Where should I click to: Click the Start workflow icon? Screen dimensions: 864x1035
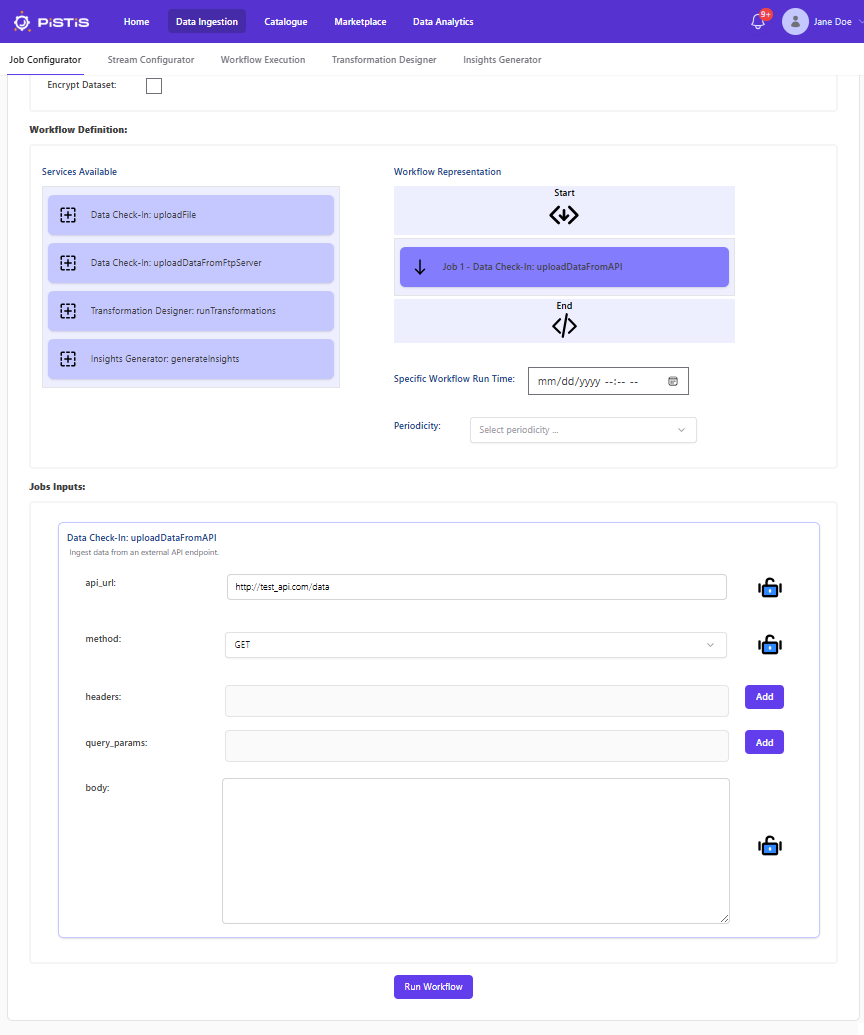(564, 215)
